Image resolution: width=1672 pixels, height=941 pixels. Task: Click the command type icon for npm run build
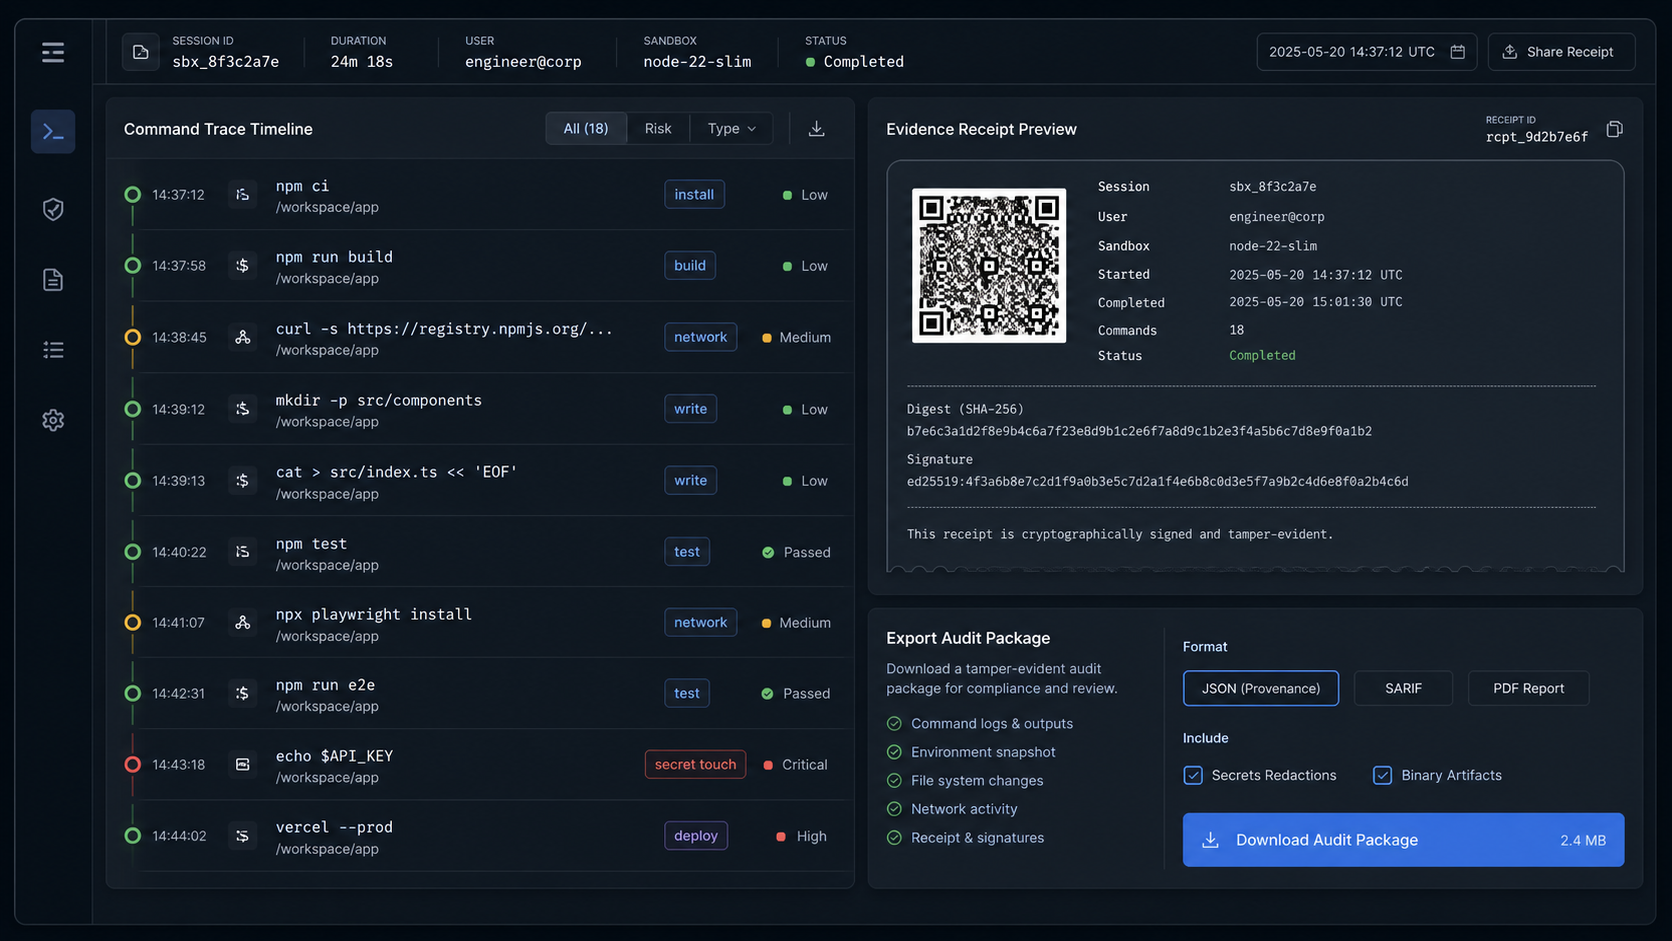[242, 265]
